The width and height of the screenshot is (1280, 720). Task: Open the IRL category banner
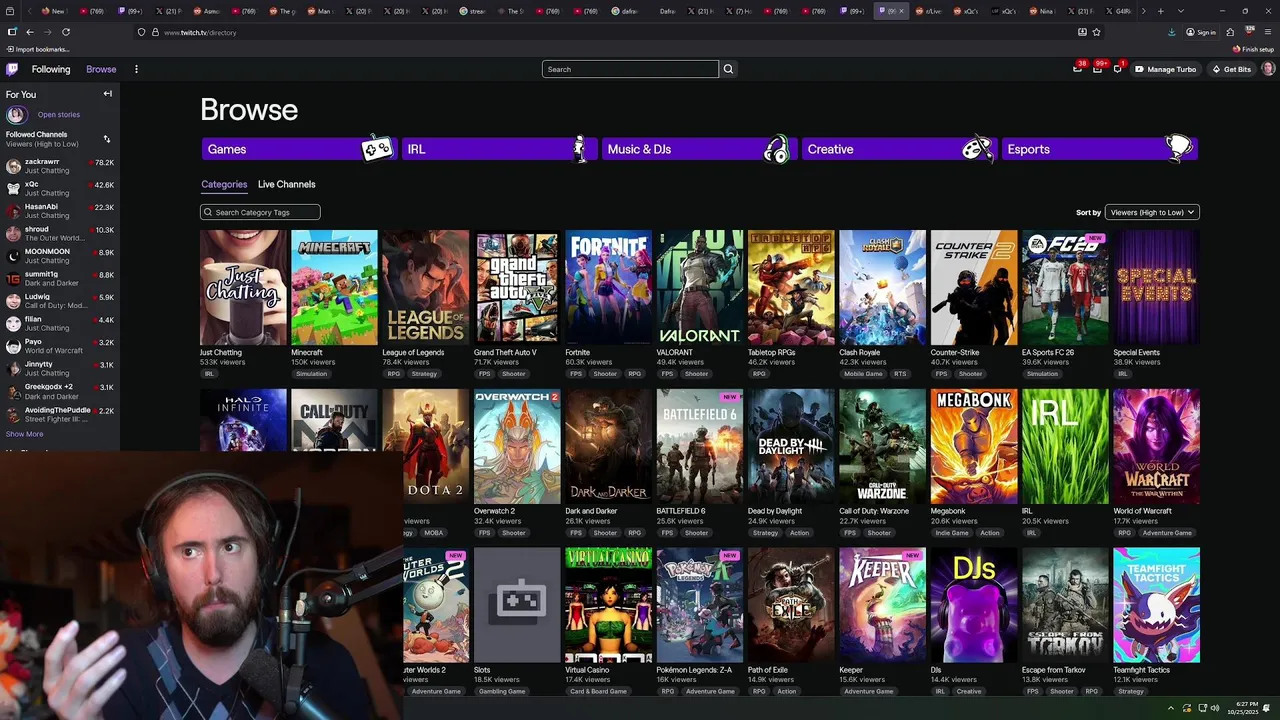point(498,149)
